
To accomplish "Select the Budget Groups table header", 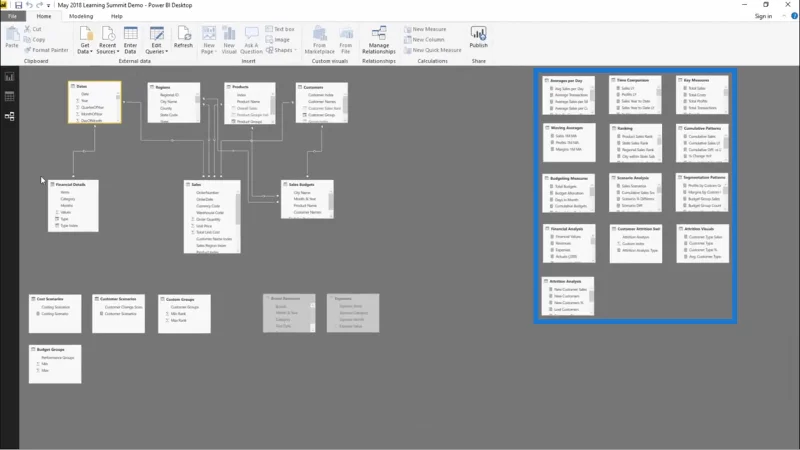I will pyautogui.click(x=55, y=349).
